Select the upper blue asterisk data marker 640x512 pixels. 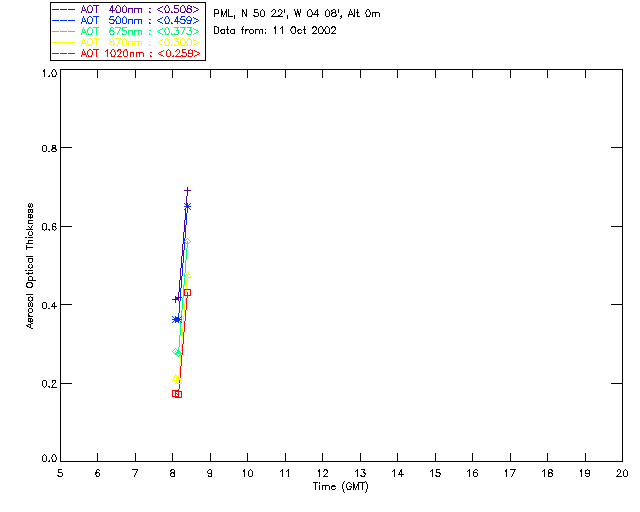click(x=187, y=207)
